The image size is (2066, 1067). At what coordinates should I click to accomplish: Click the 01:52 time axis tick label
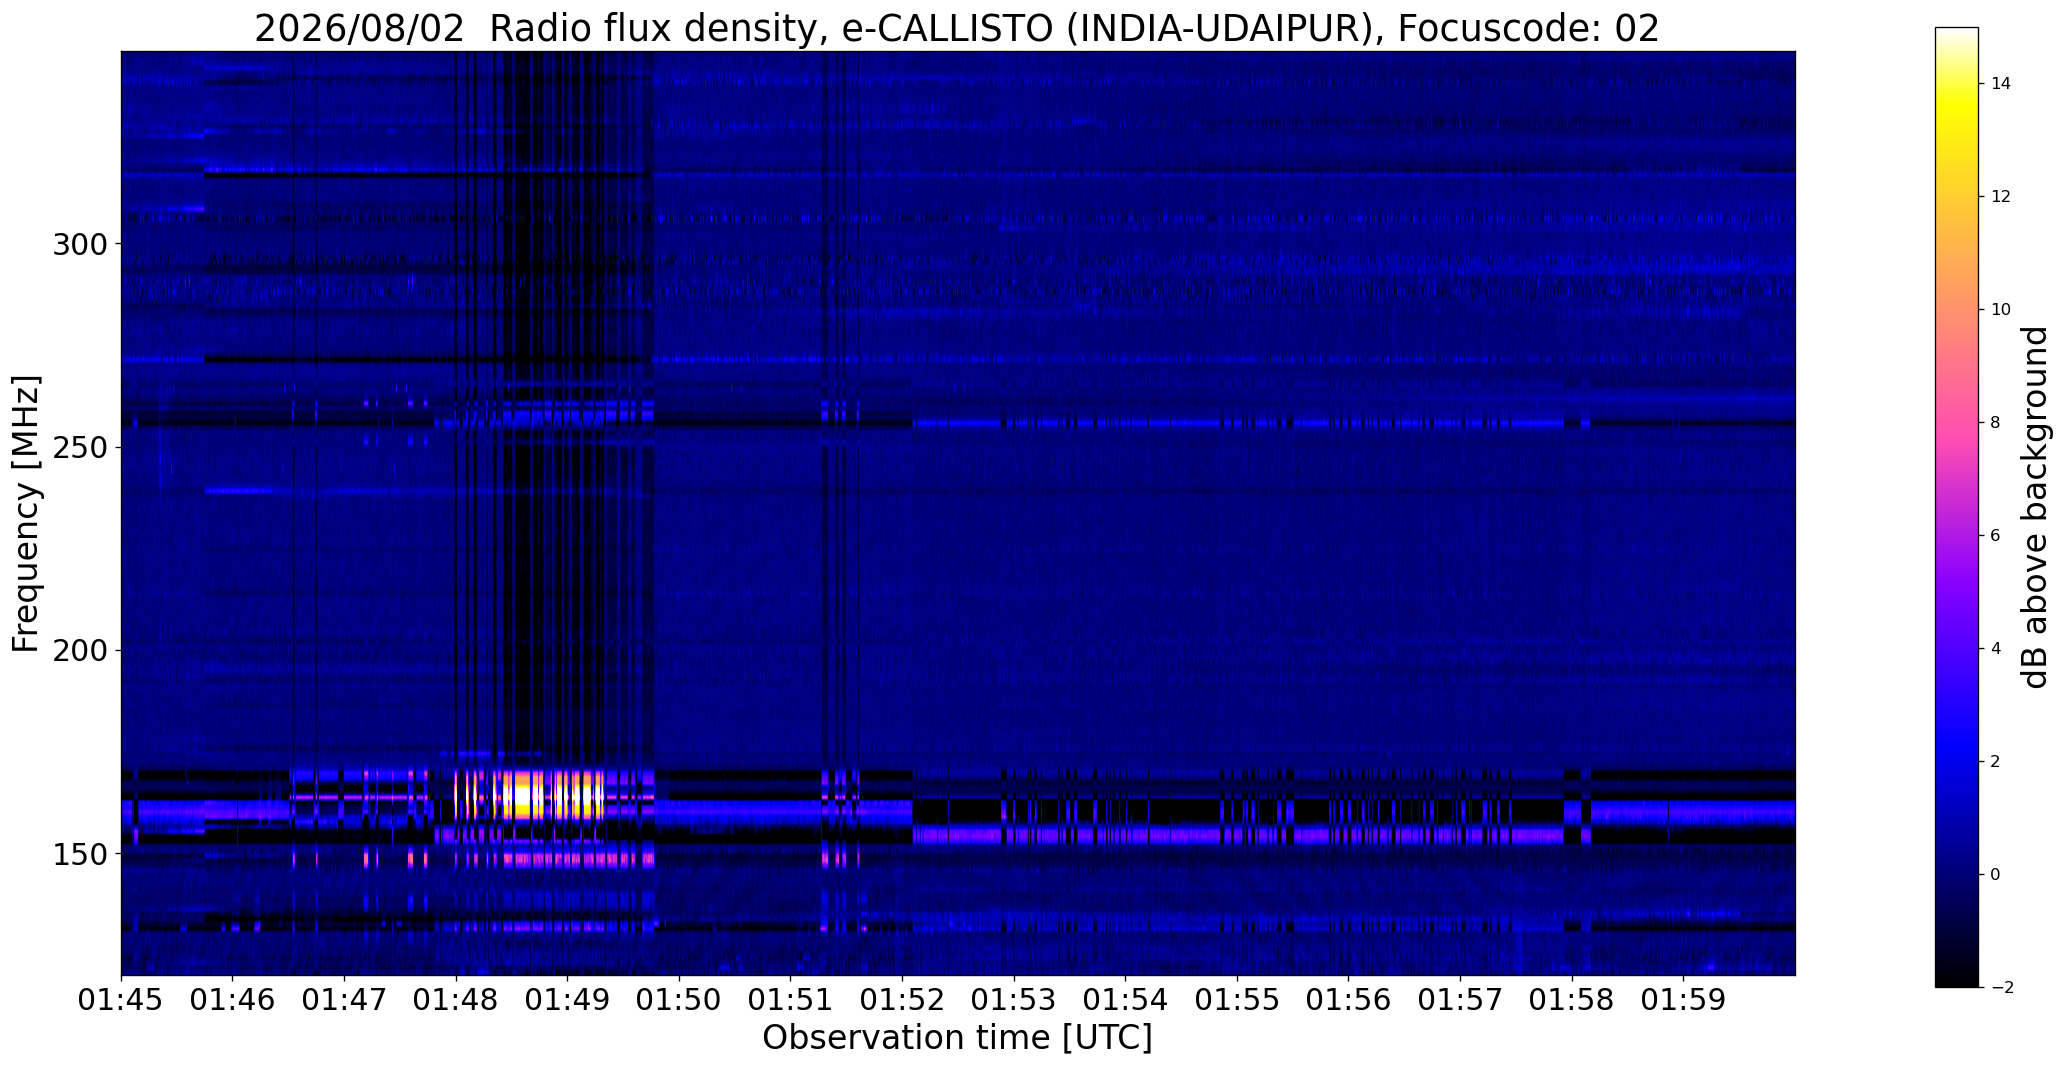pos(902,1000)
